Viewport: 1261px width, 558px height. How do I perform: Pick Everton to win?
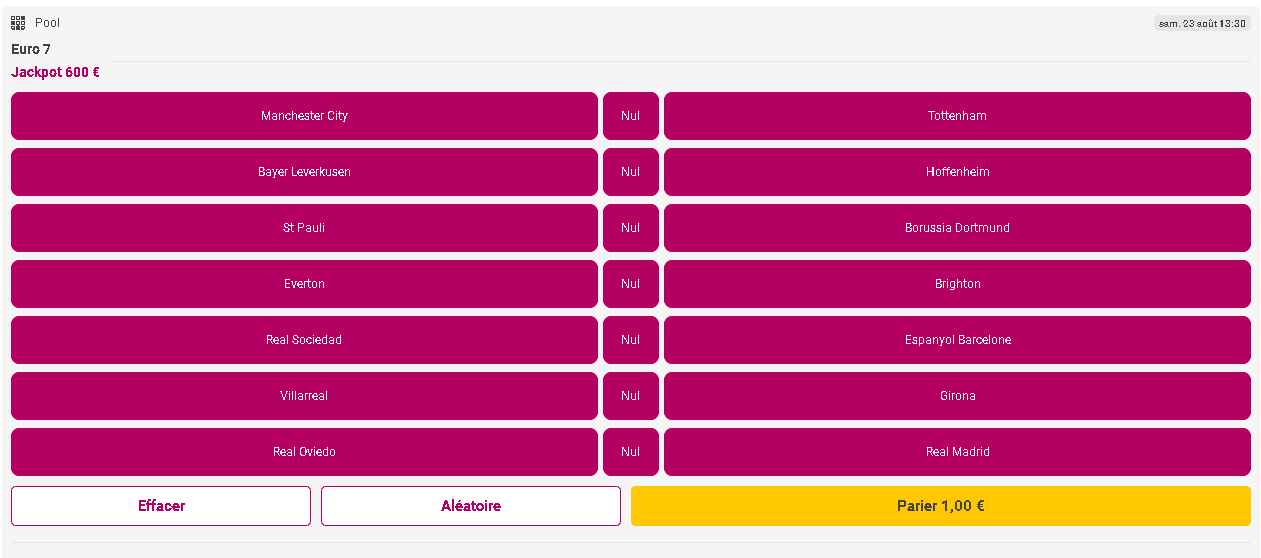click(304, 284)
